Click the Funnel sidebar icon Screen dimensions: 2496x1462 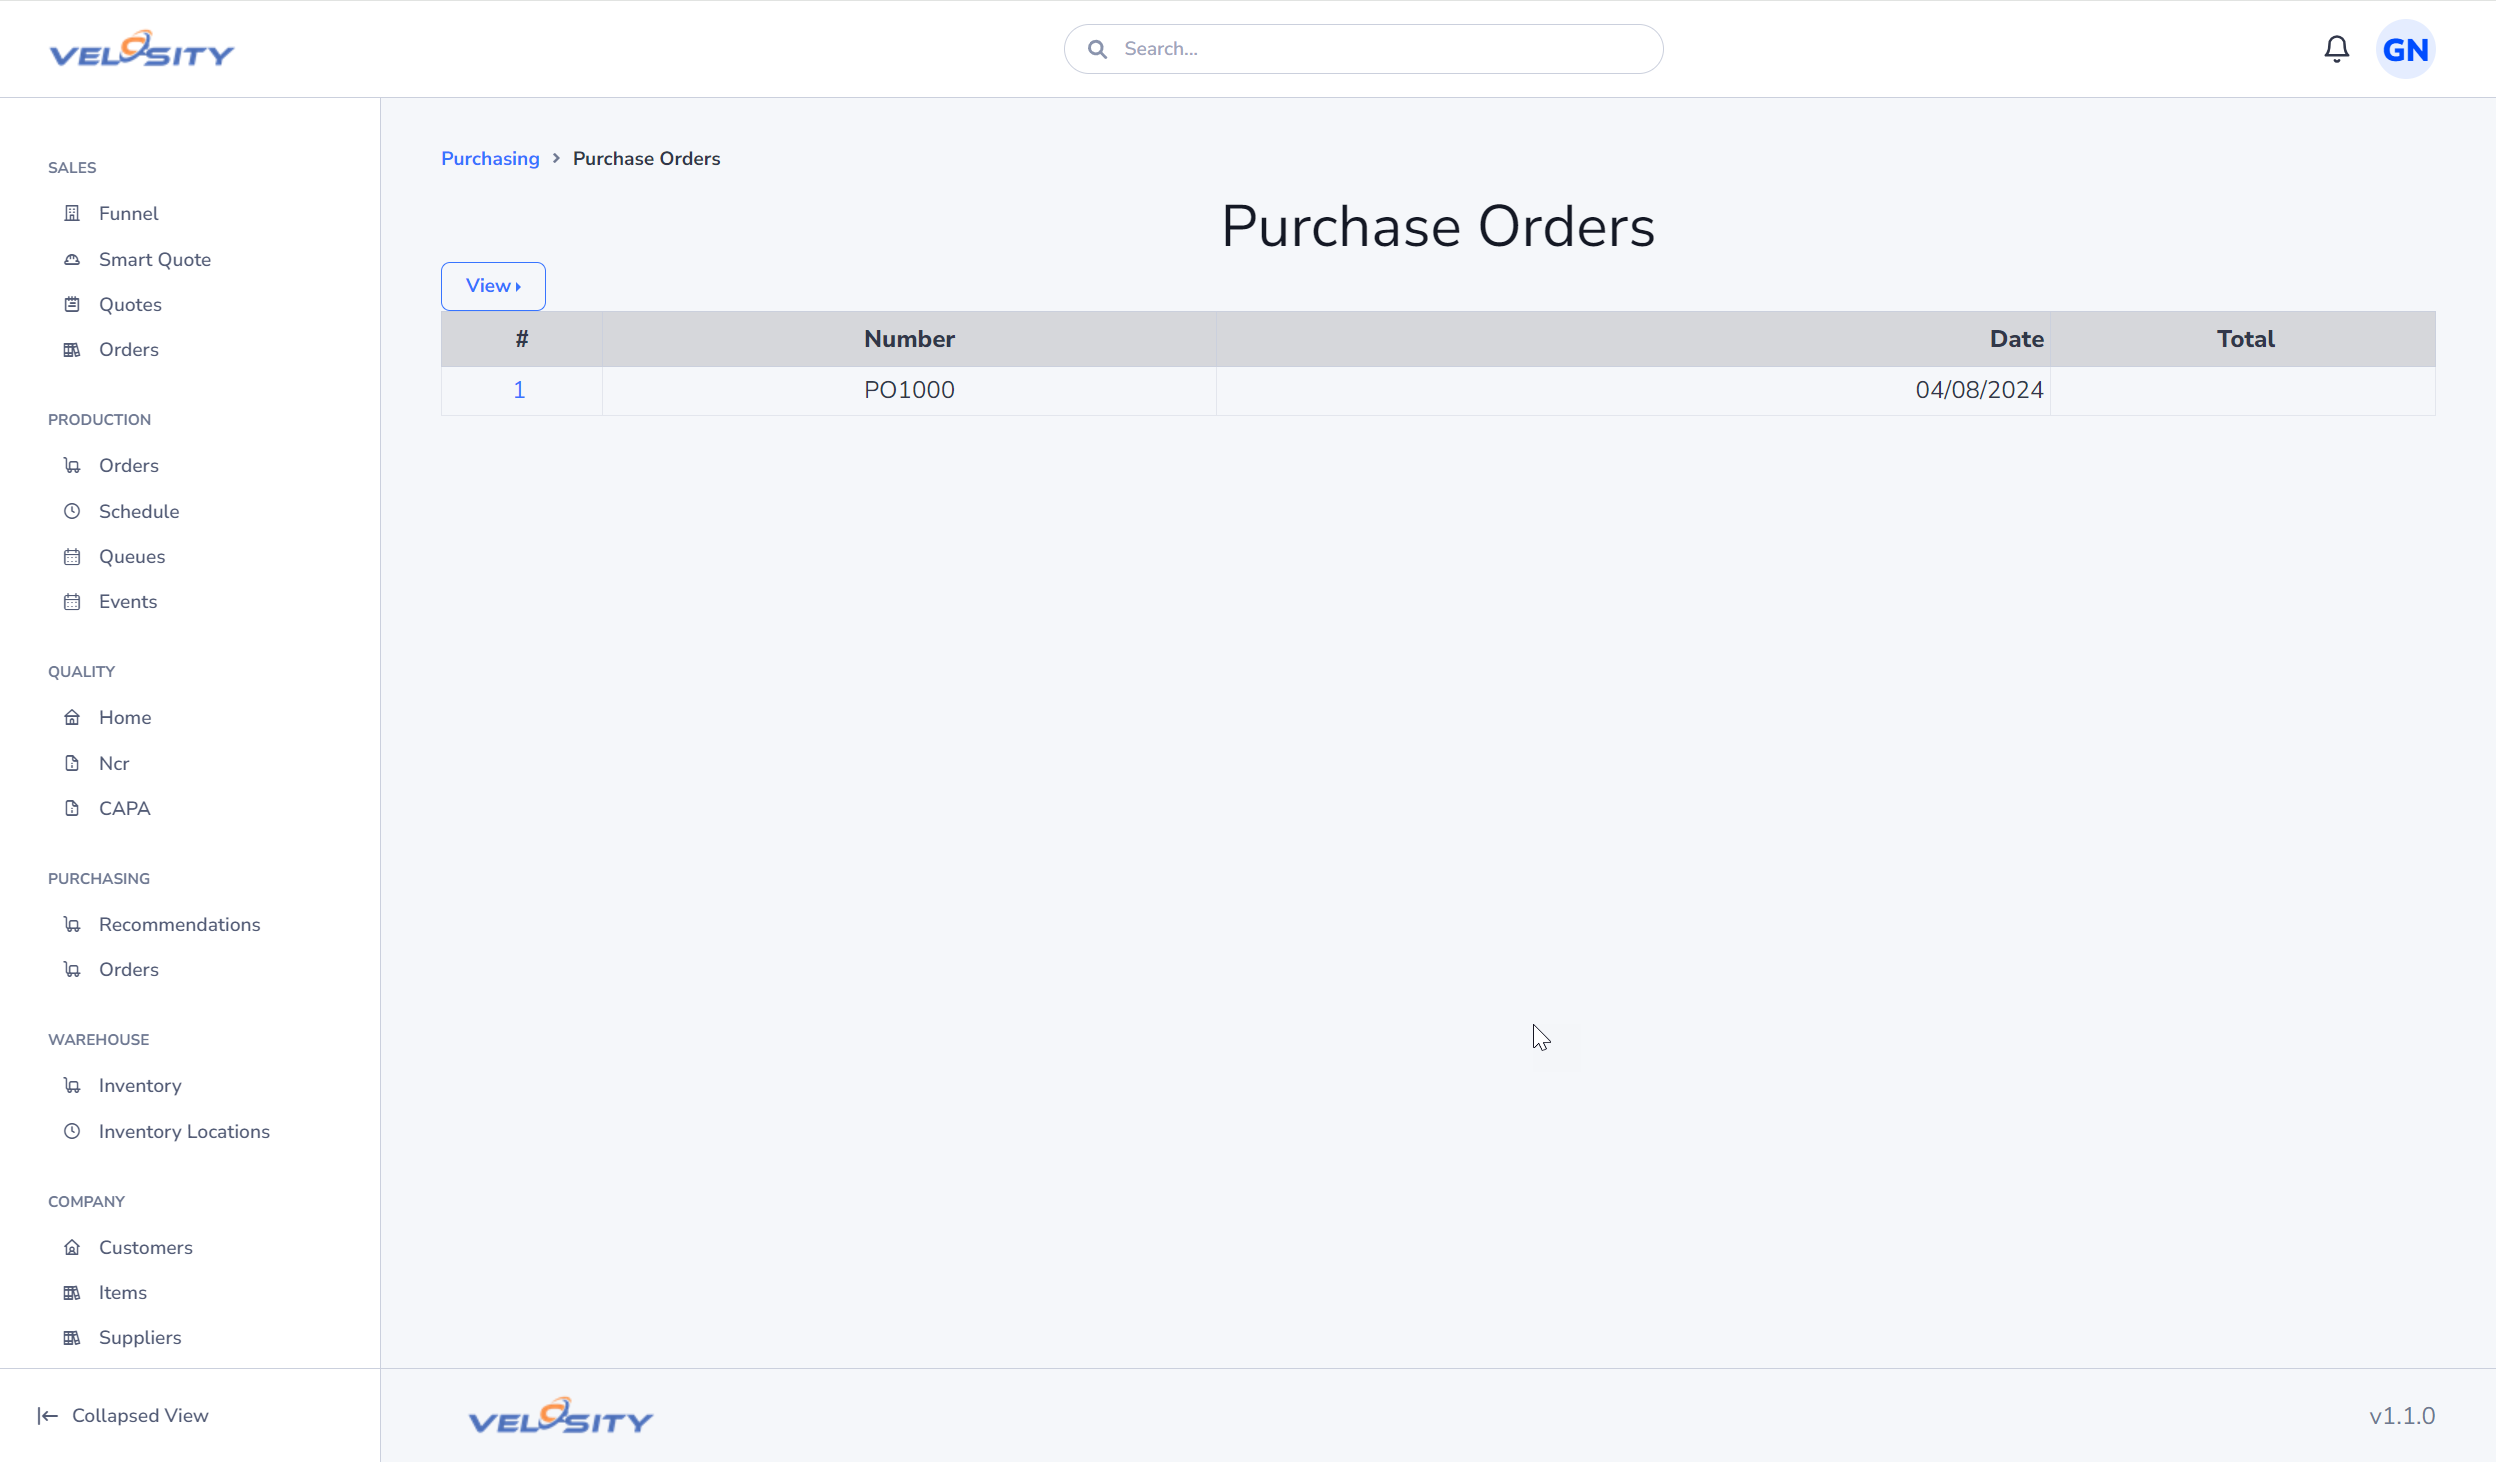pyautogui.click(x=72, y=213)
